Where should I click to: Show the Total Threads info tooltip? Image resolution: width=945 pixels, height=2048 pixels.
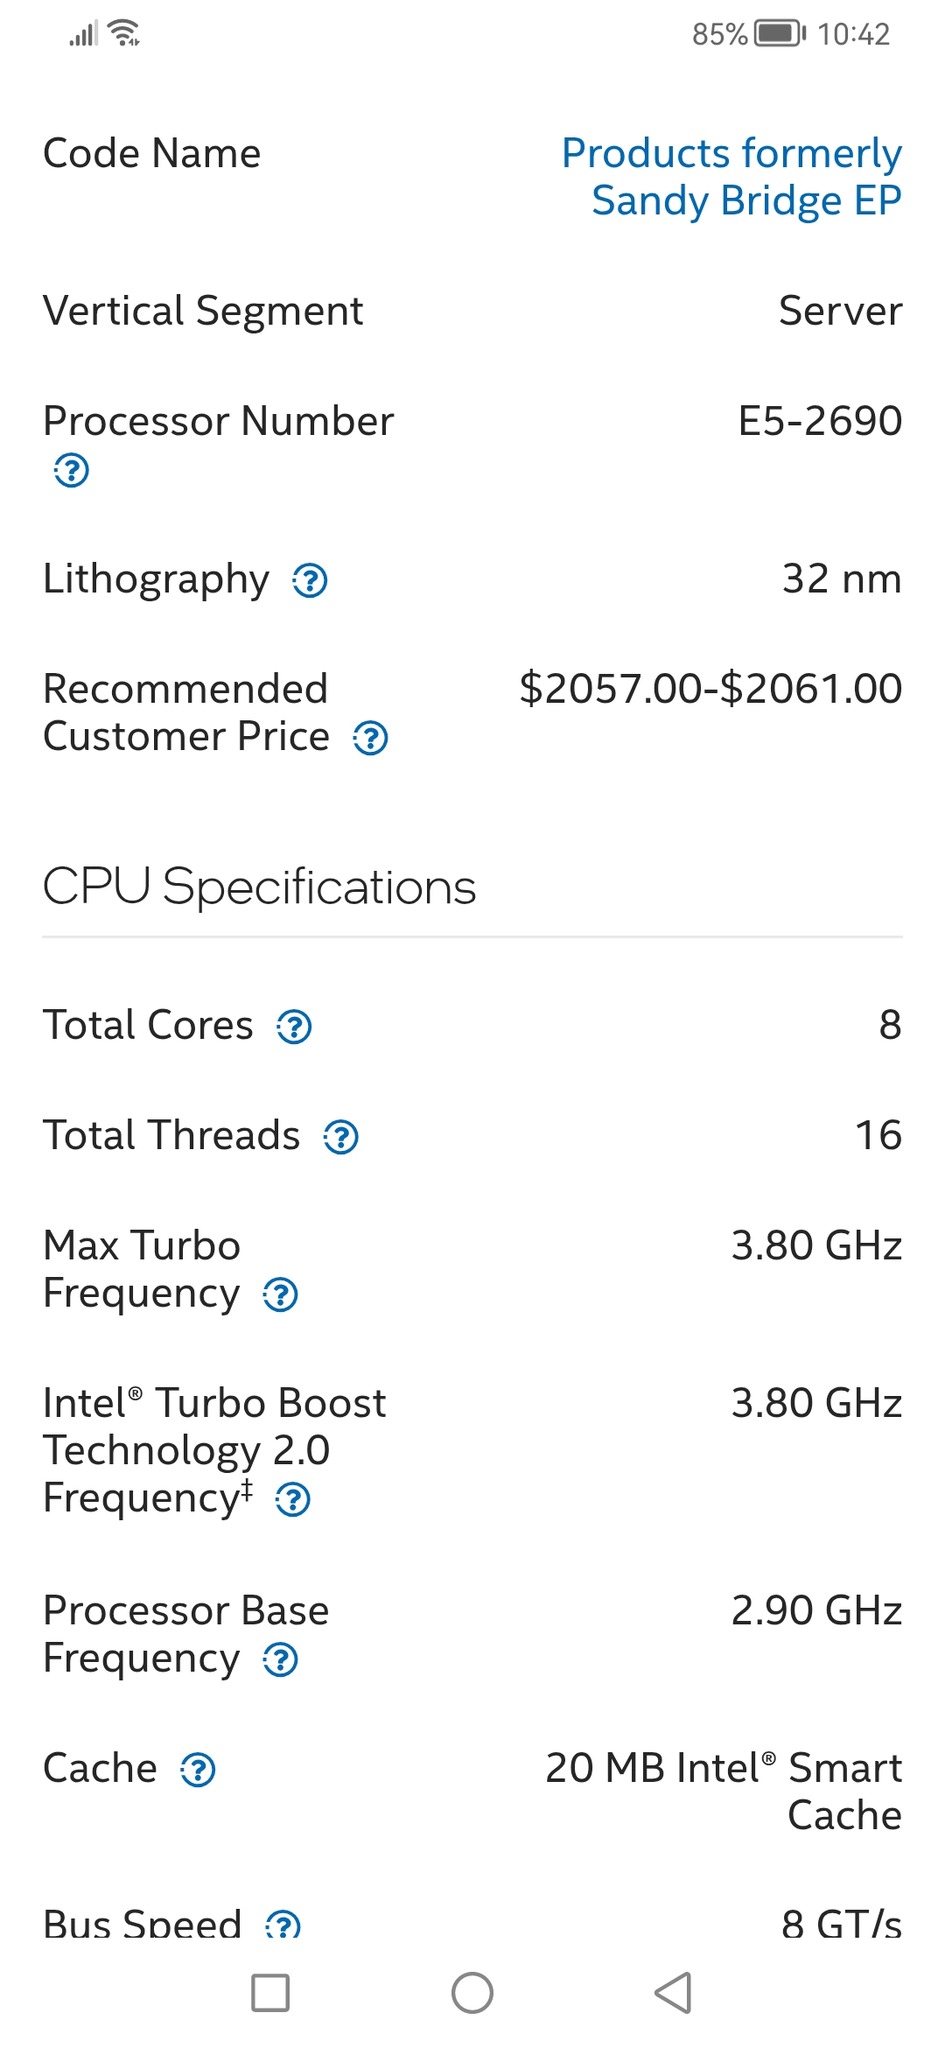click(x=341, y=1137)
